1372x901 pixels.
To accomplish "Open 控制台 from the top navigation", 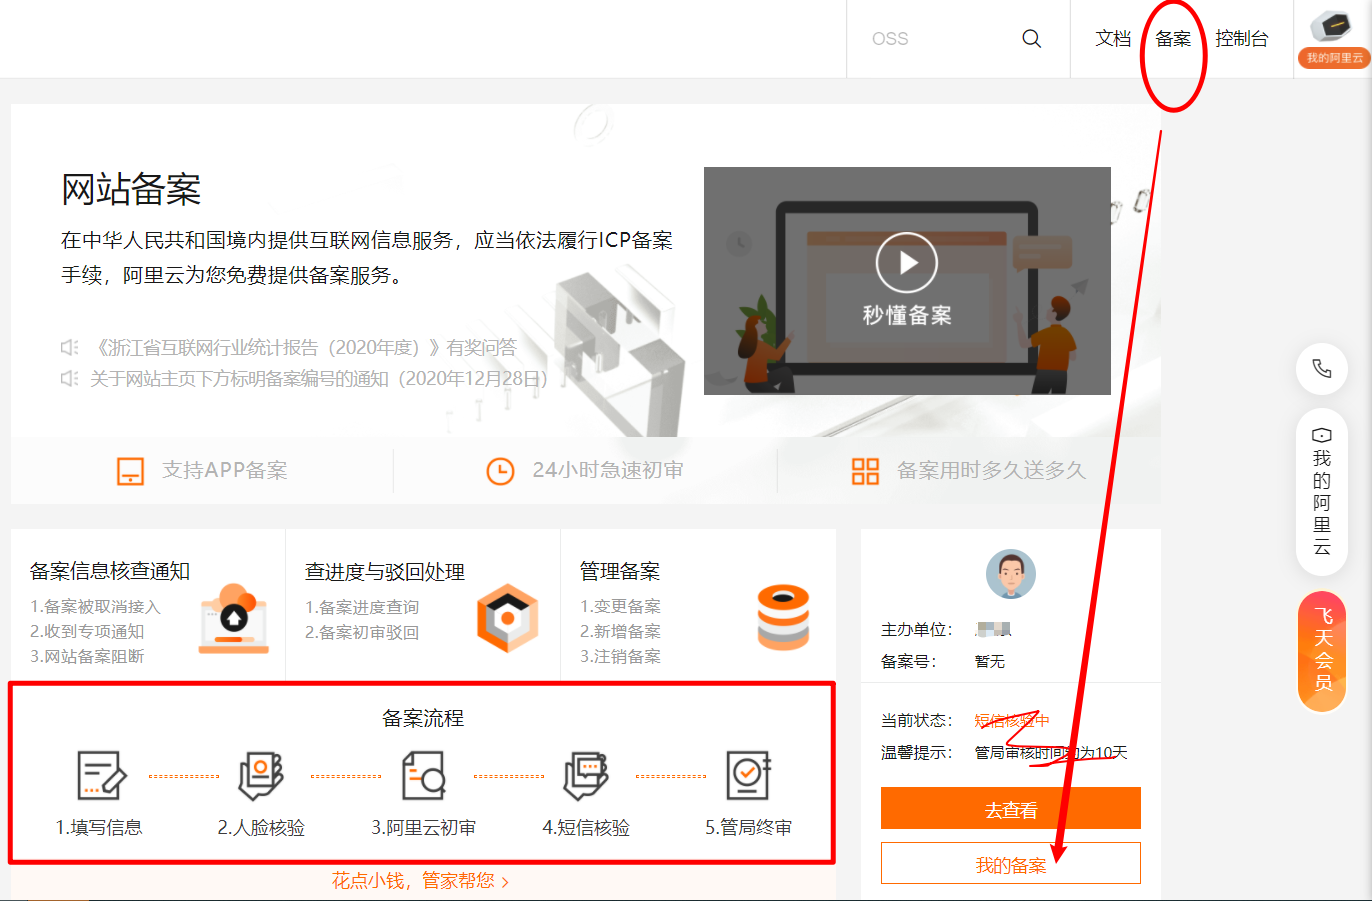I will coord(1242,38).
